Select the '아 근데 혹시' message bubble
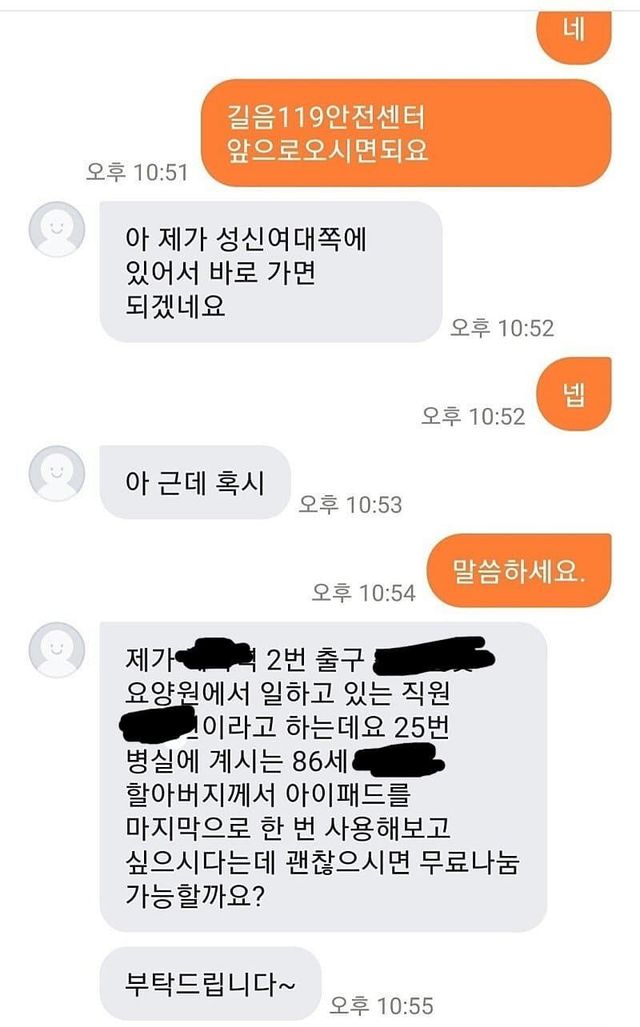Screen dimensions: 640x1027 pos(195,483)
